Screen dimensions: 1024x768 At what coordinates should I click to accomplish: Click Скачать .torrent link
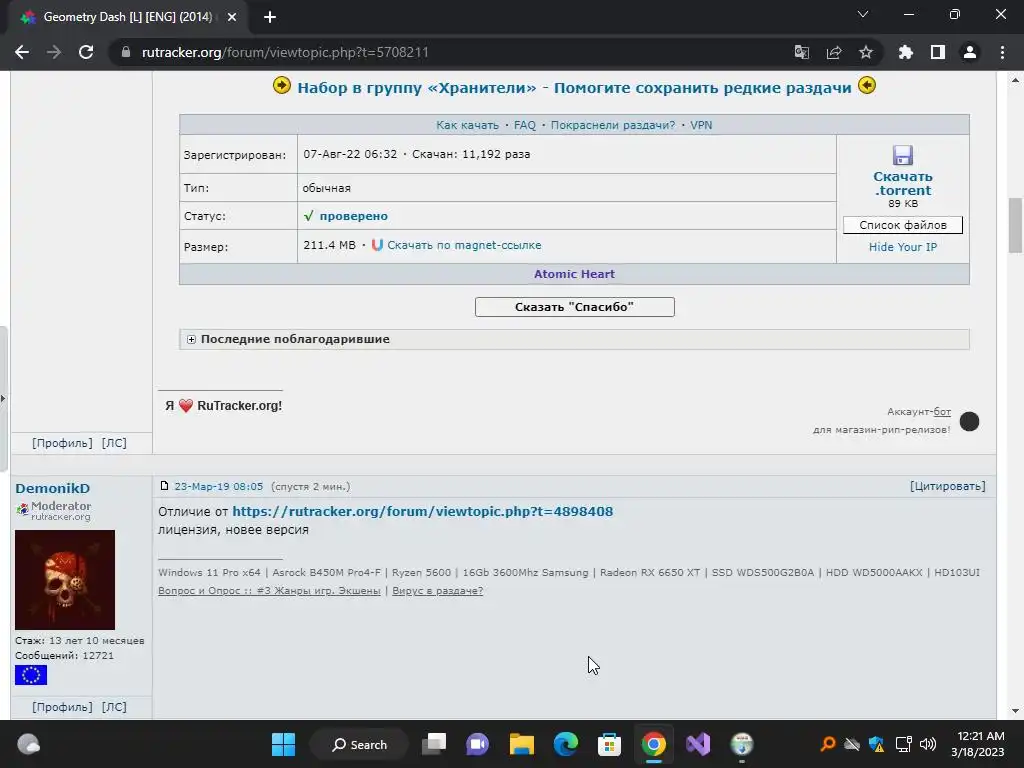pyautogui.click(x=903, y=184)
